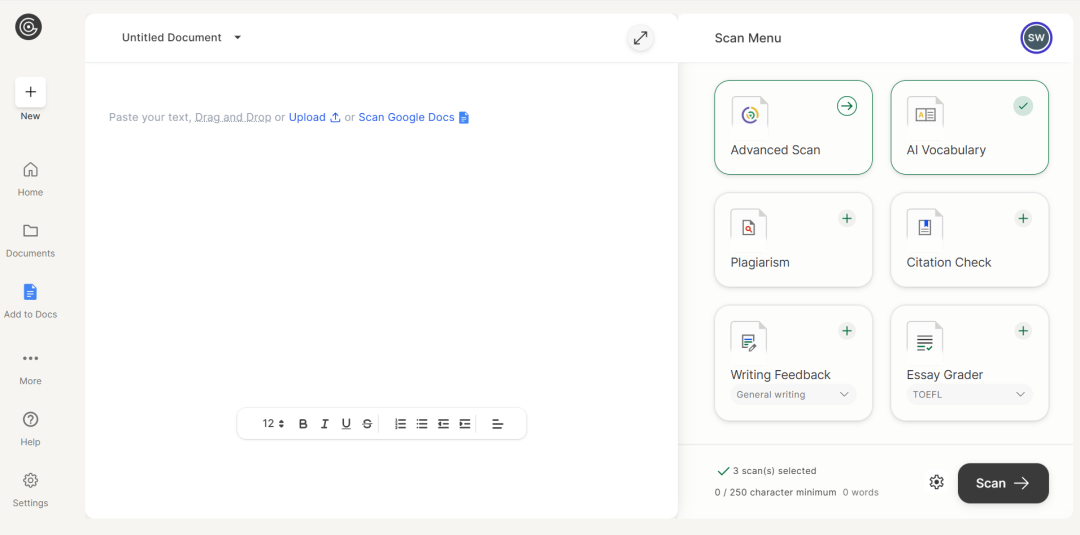The width and height of the screenshot is (1080, 535).
Task: Click the Bold formatting icon
Action: [x=303, y=424]
